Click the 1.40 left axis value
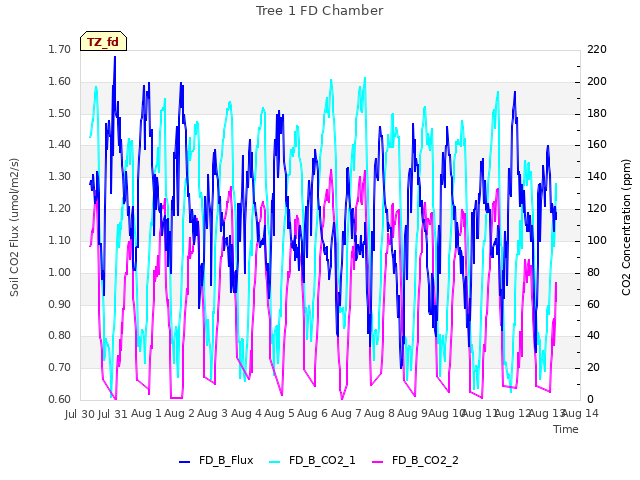Image resolution: width=640 pixels, height=480 pixels. pos(60,144)
